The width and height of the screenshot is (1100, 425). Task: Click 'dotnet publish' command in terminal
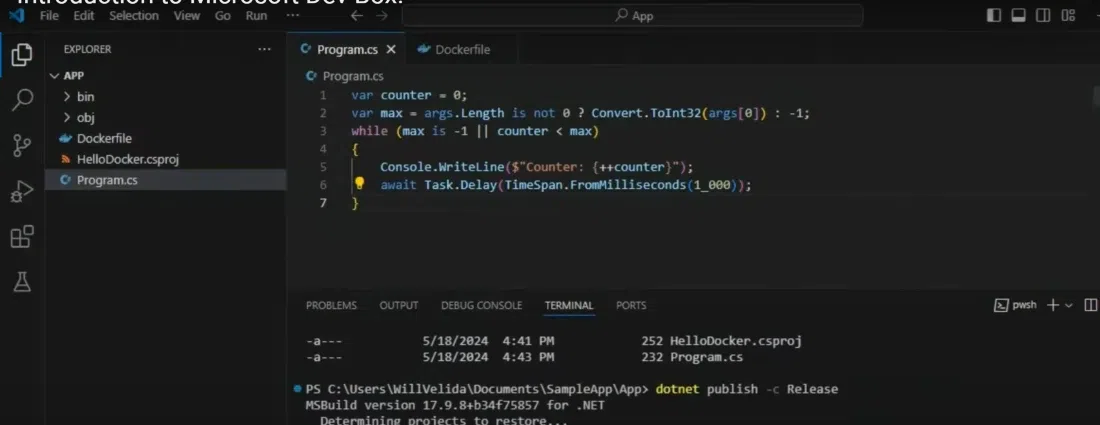point(706,389)
